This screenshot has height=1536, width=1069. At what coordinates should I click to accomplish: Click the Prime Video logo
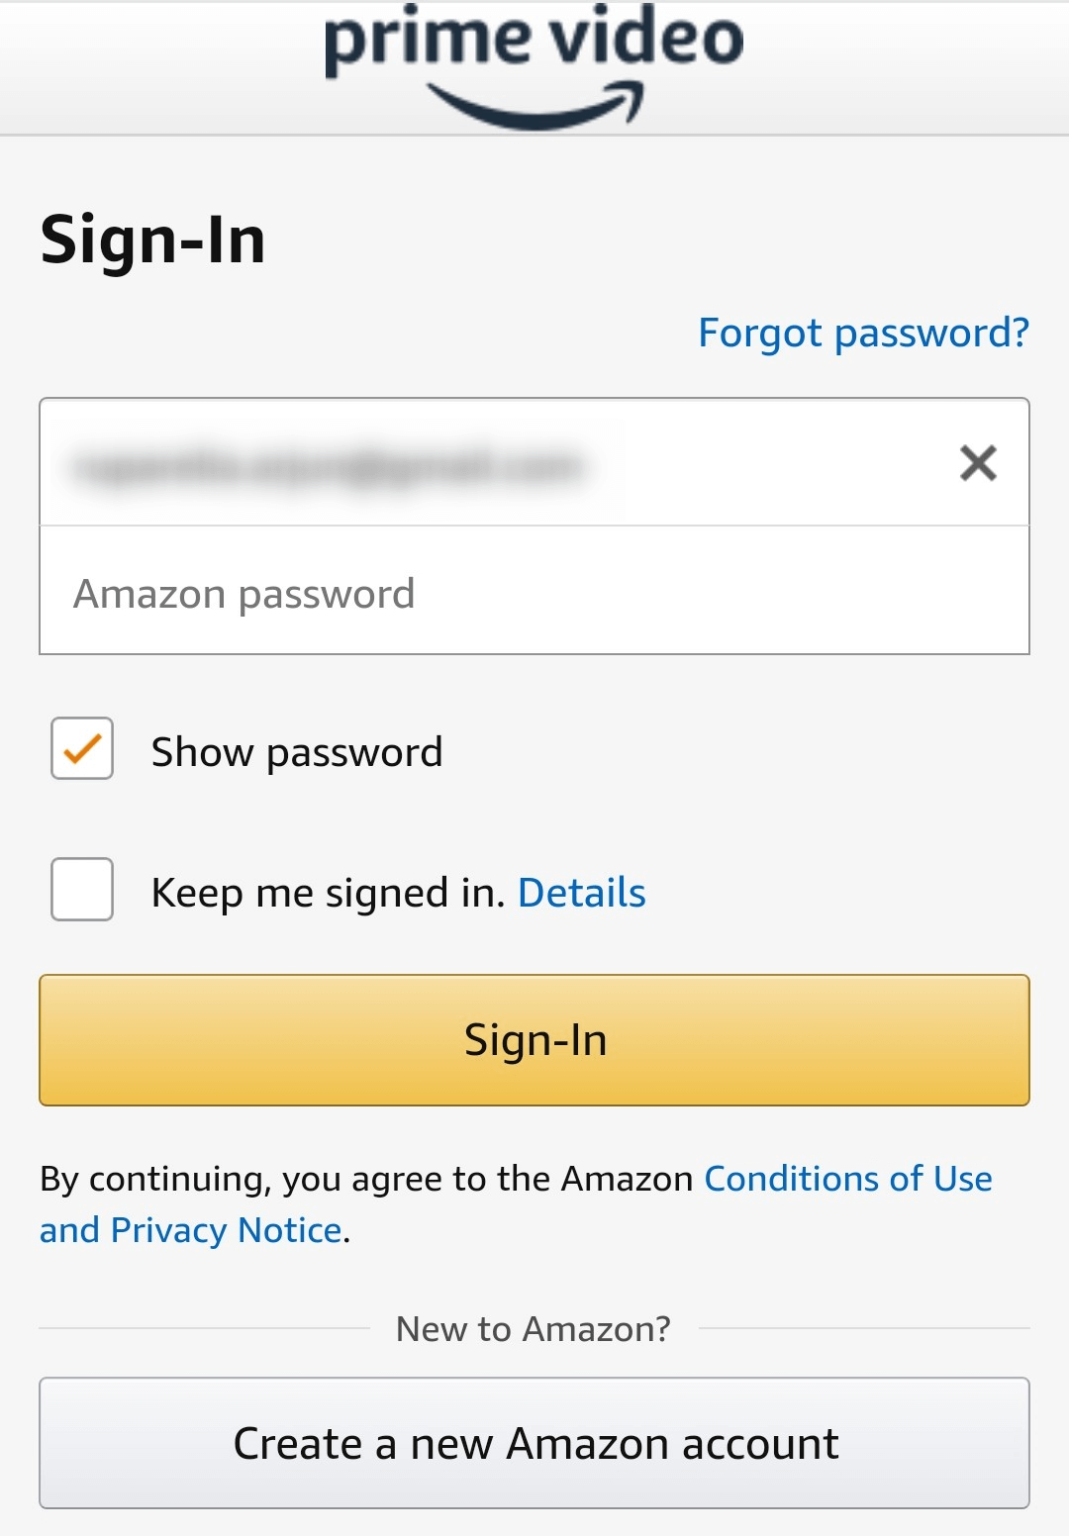[533, 45]
